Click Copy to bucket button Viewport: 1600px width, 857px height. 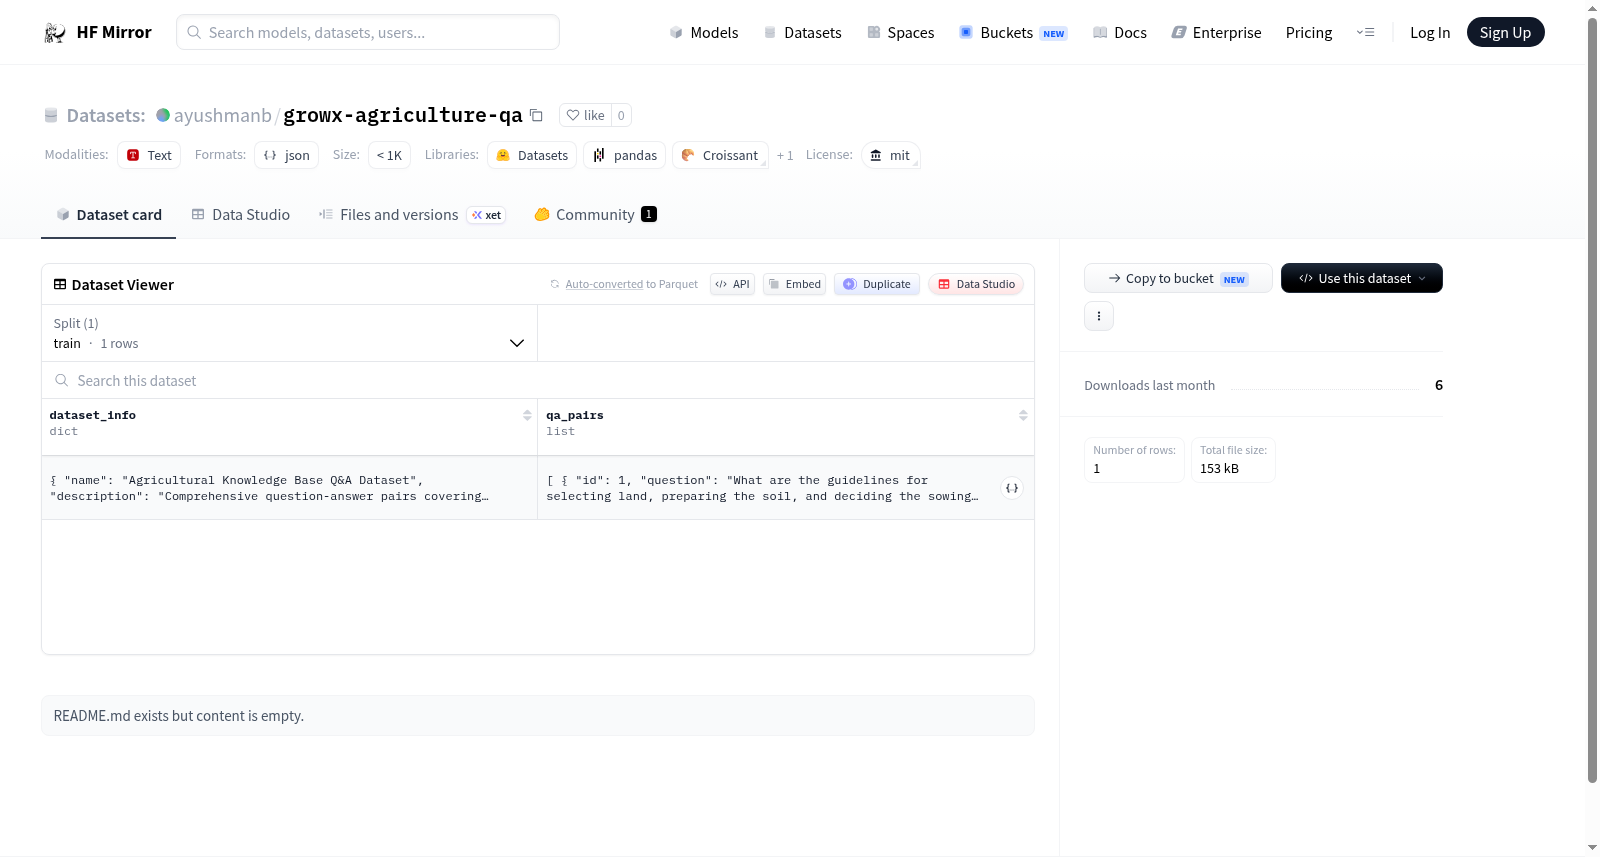pyautogui.click(x=1178, y=278)
